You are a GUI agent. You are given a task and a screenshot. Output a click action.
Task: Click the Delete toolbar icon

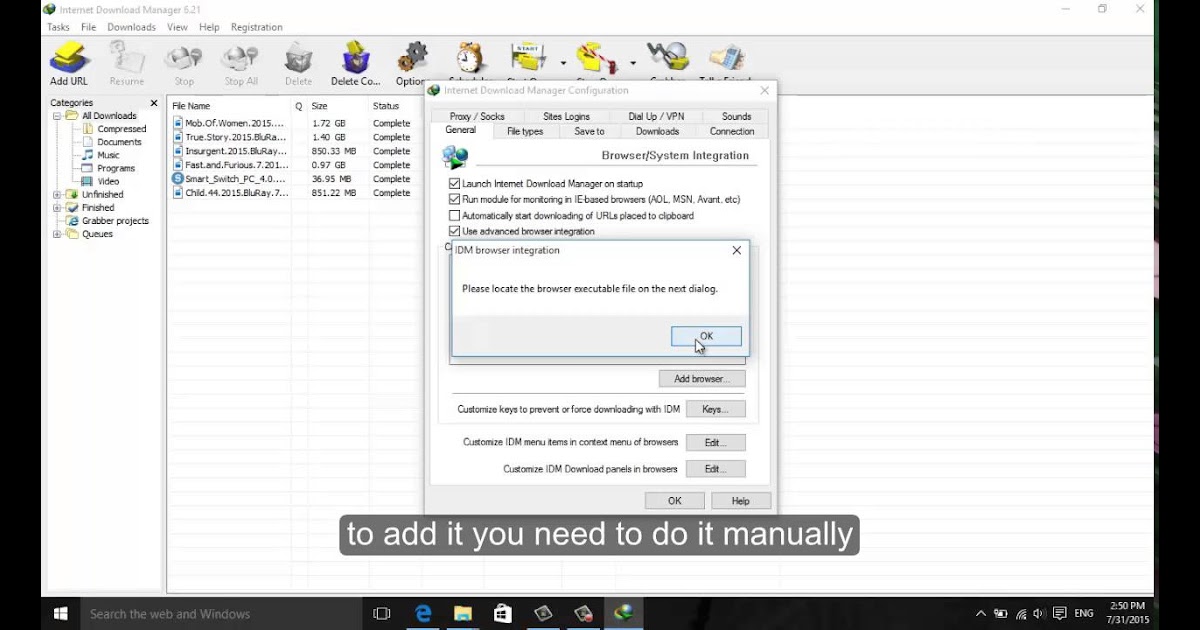coord(298,63)
